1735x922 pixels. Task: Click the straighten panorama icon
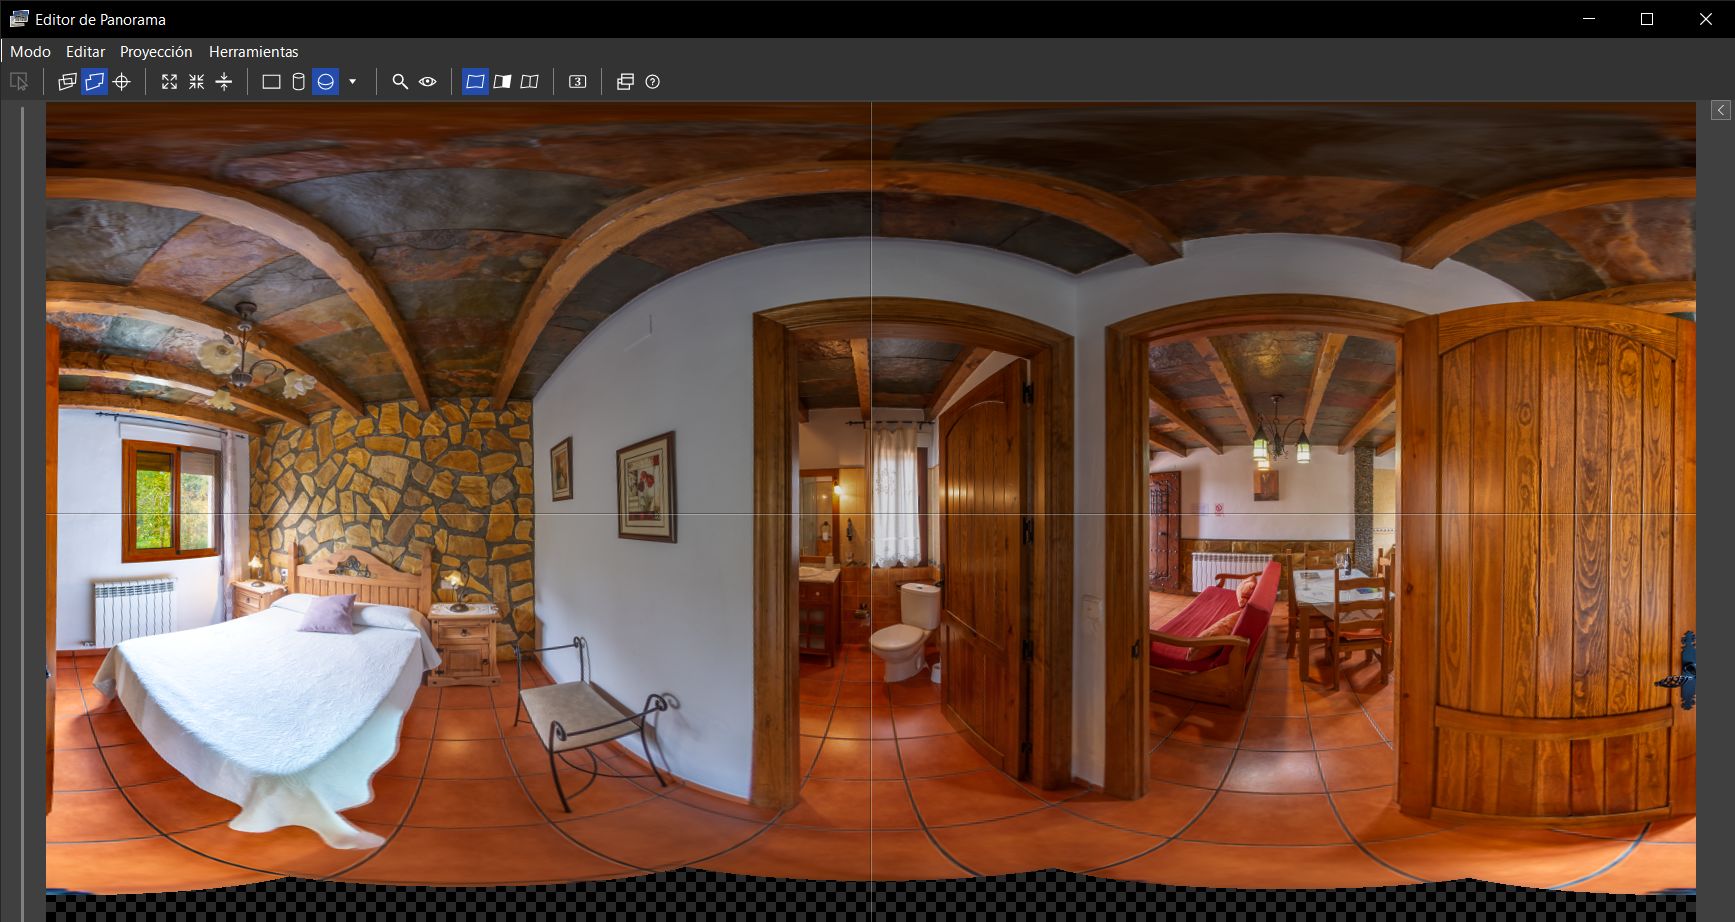tap(224, 82)
